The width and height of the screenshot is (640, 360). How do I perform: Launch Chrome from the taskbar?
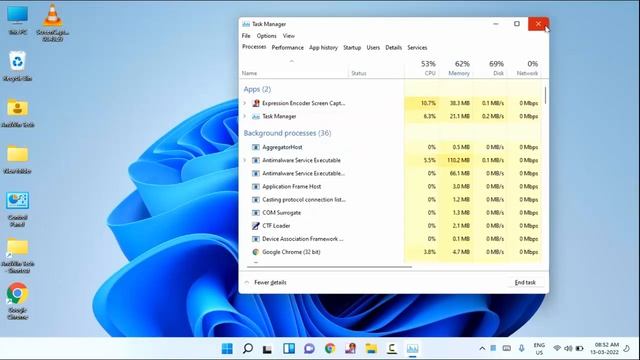point(330,348)
